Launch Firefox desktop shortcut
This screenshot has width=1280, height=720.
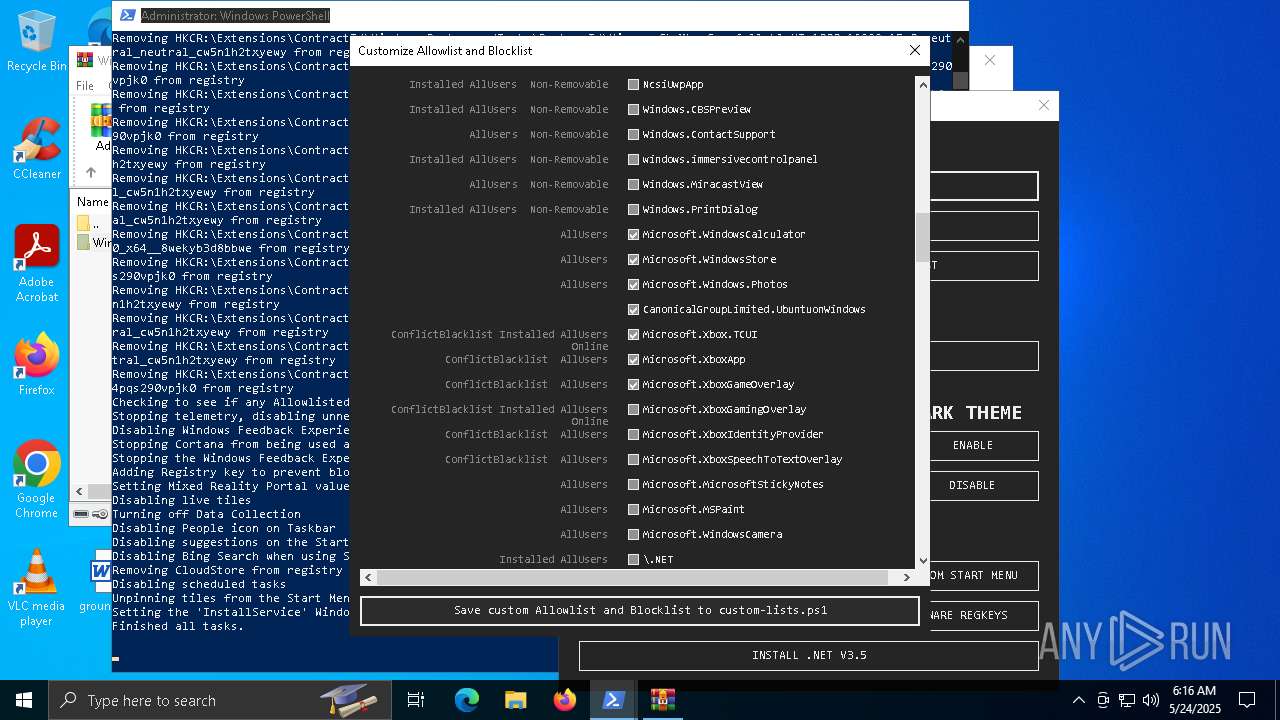tap(36, 364)
